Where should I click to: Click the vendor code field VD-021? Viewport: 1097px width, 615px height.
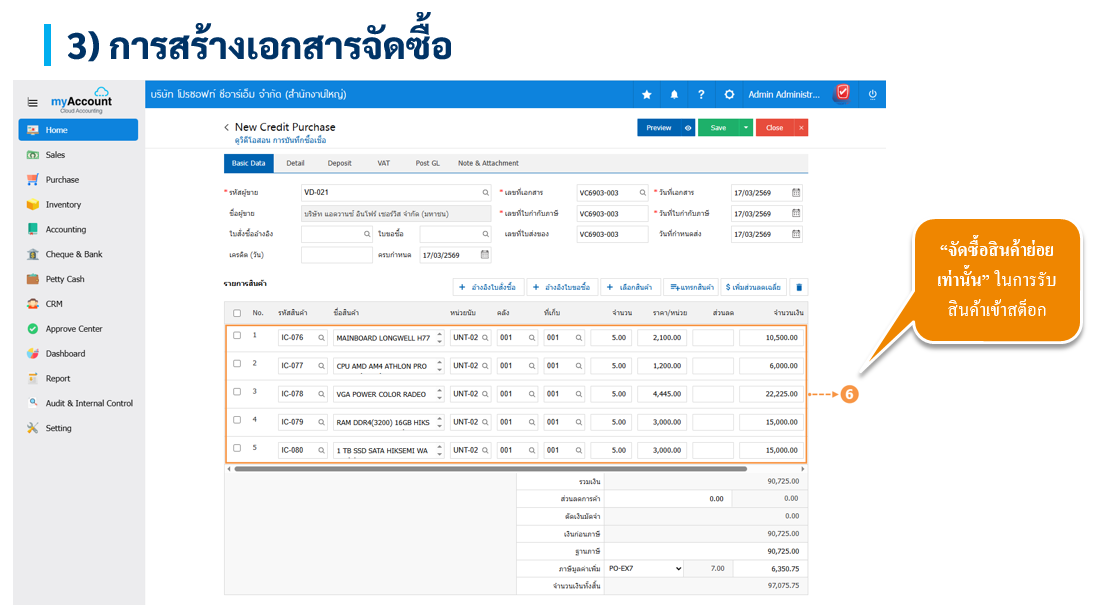(390, 193)
